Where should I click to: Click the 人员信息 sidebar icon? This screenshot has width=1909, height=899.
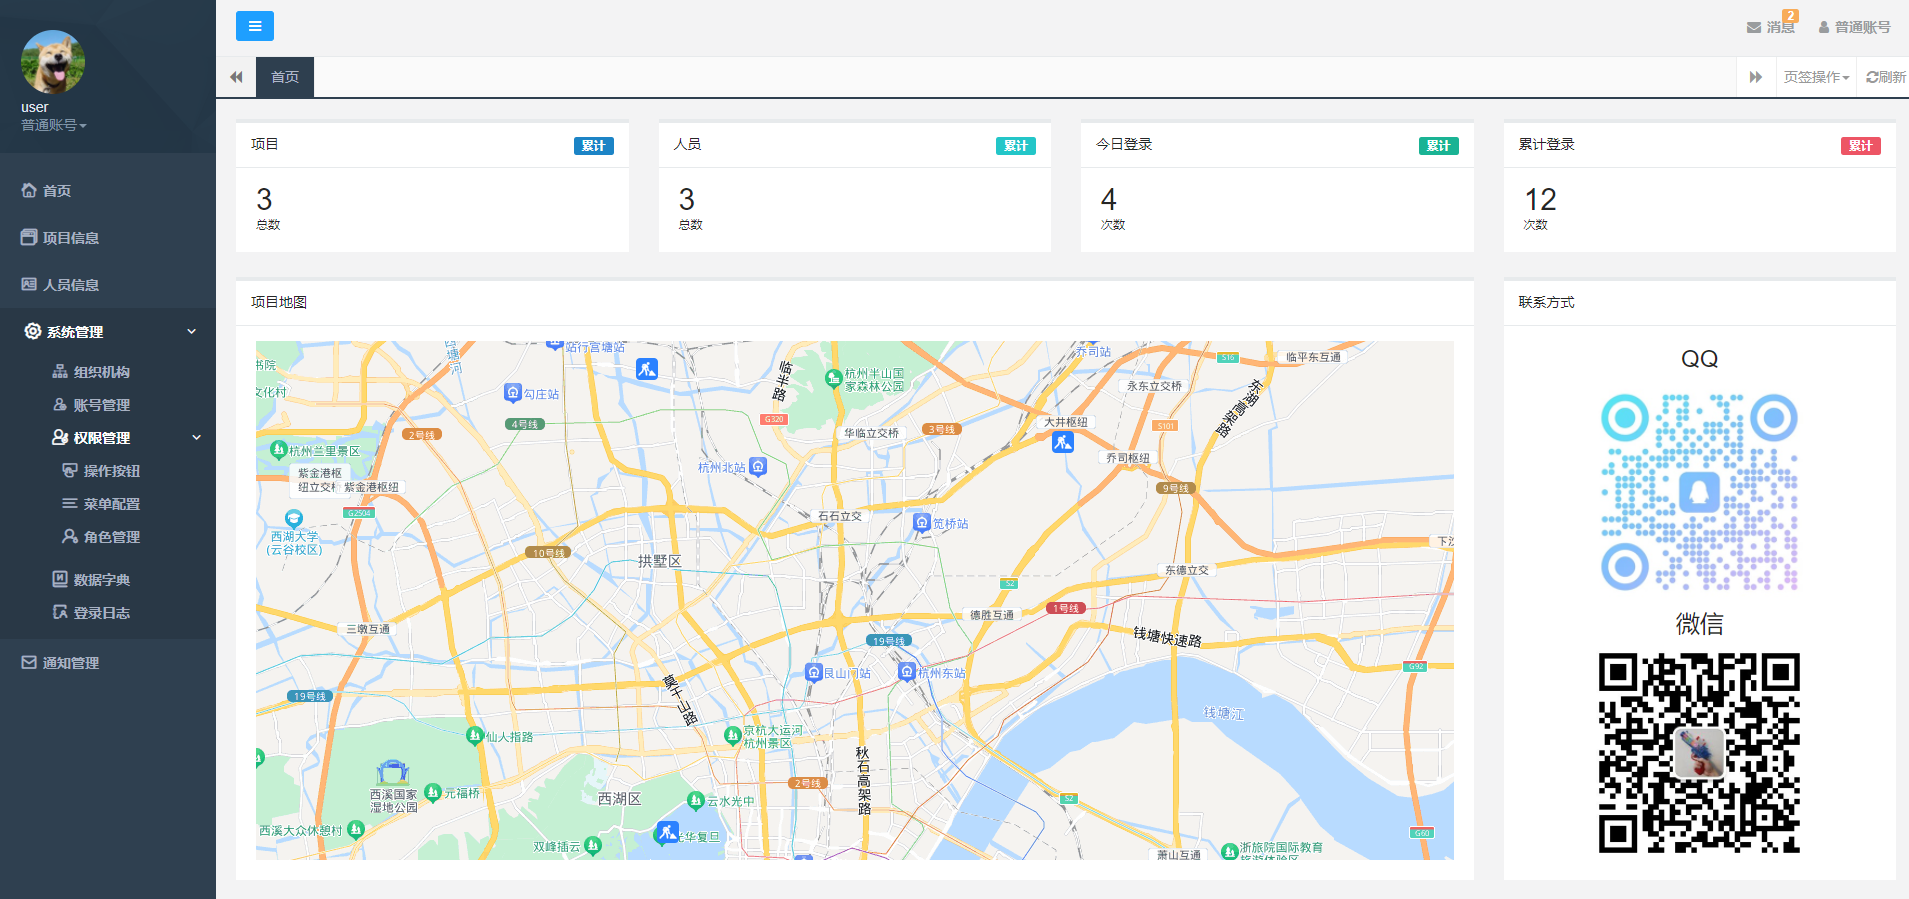[29, 285]
